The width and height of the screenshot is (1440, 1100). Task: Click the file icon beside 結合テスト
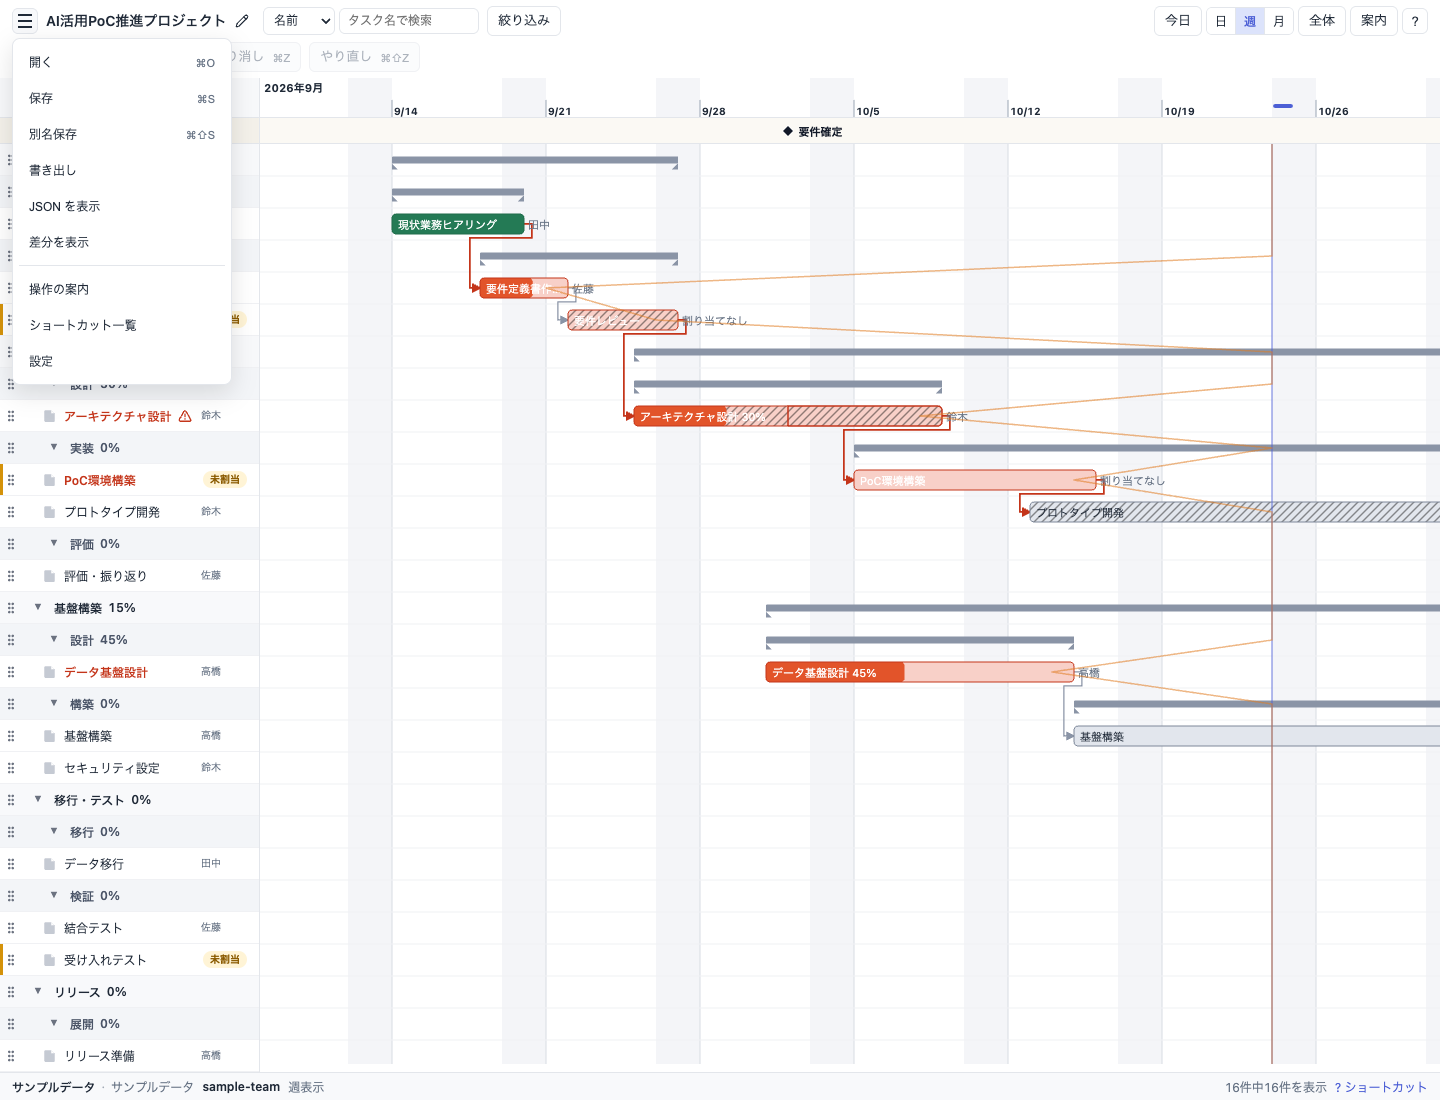point(49,927)
